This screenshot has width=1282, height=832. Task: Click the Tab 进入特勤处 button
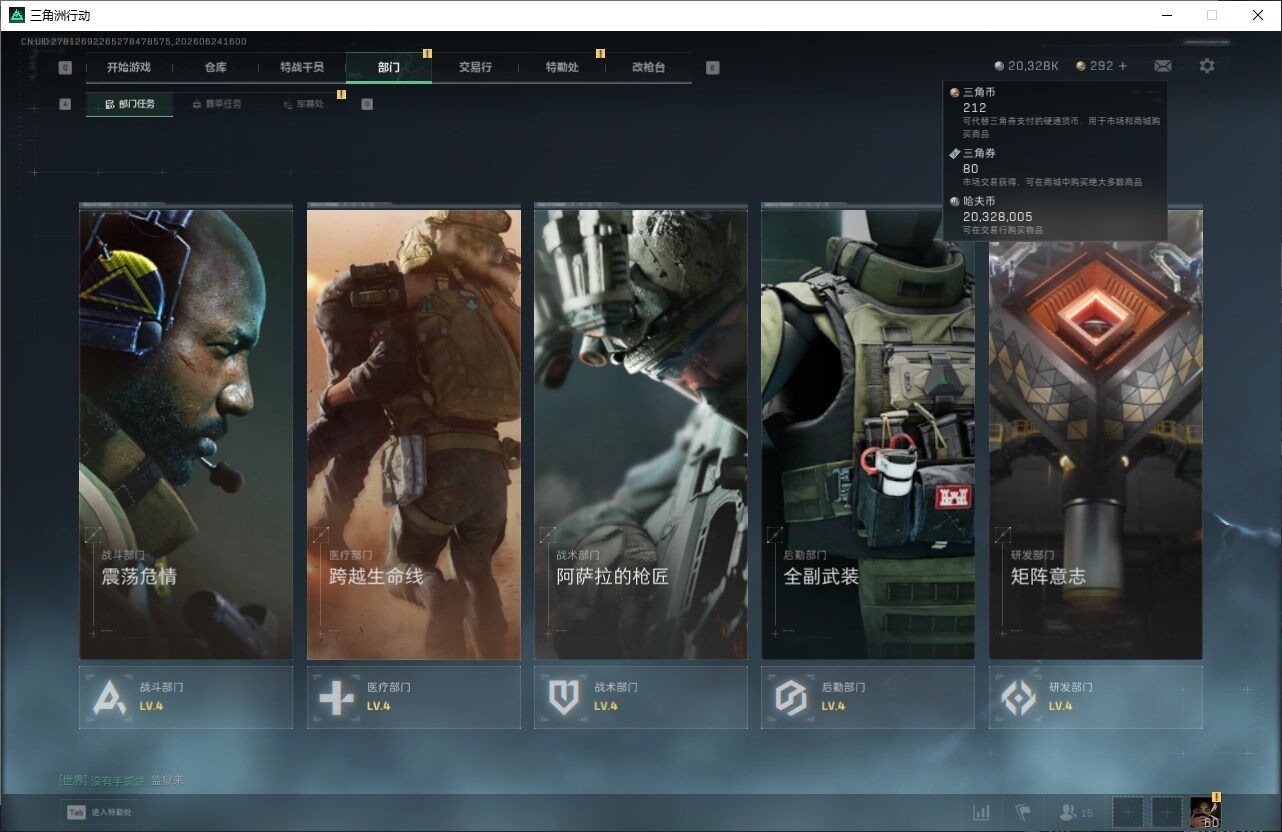99,813
